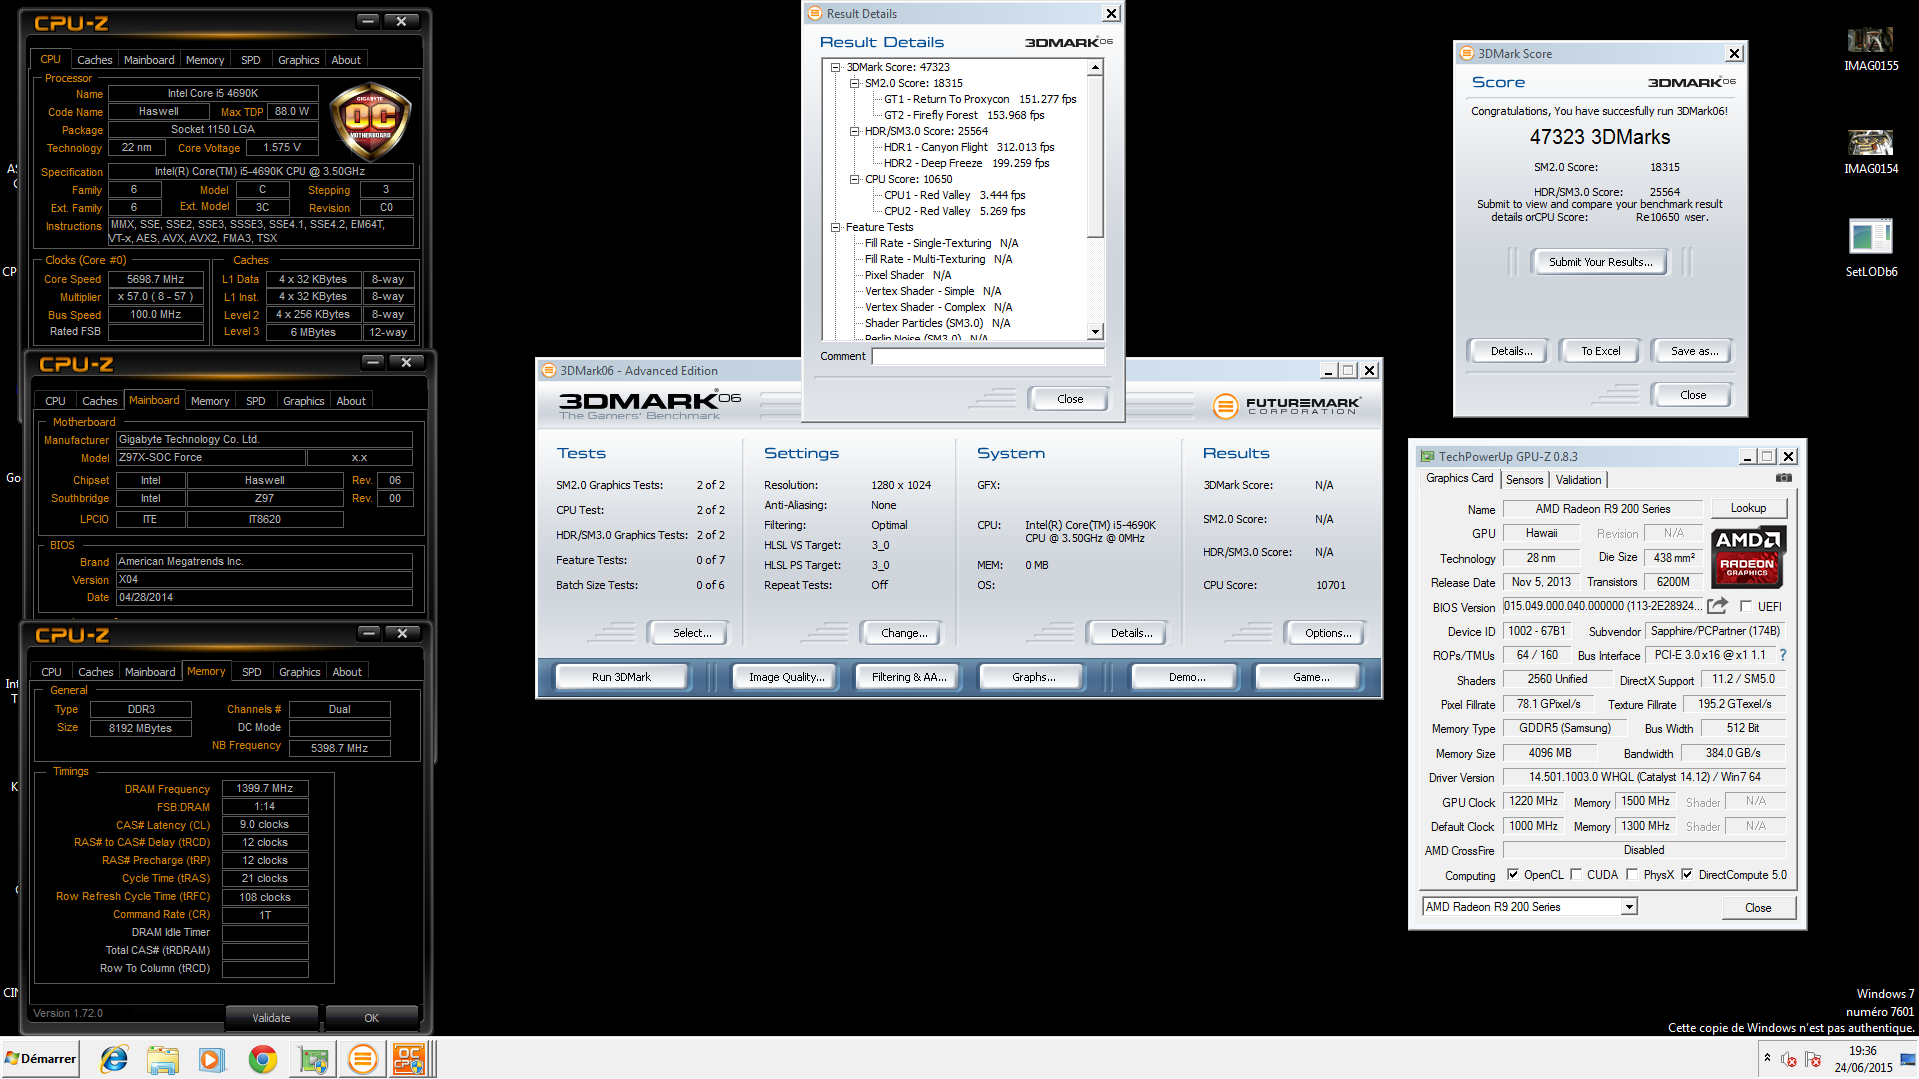Collapse the 3DMark Score tree node
1919x1079 pixels.
click(x=835, y=68)
